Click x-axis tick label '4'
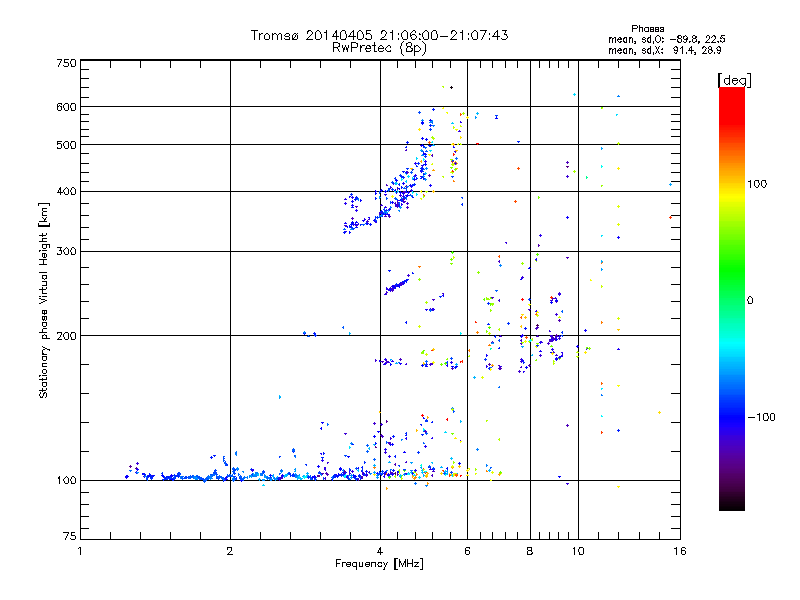 pos(380,551)
